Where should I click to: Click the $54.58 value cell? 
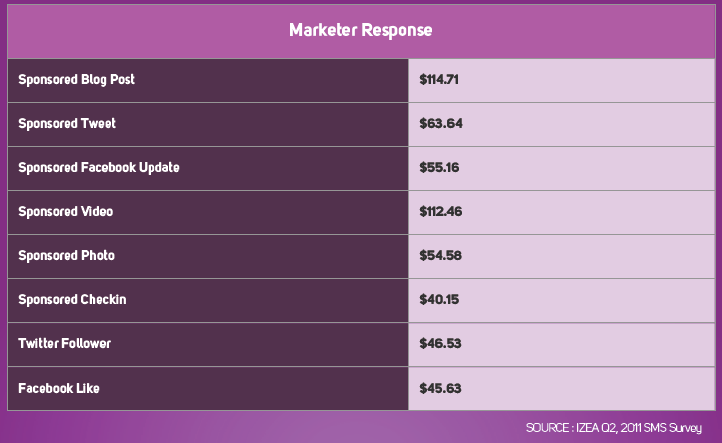click(x=441, y=256)
